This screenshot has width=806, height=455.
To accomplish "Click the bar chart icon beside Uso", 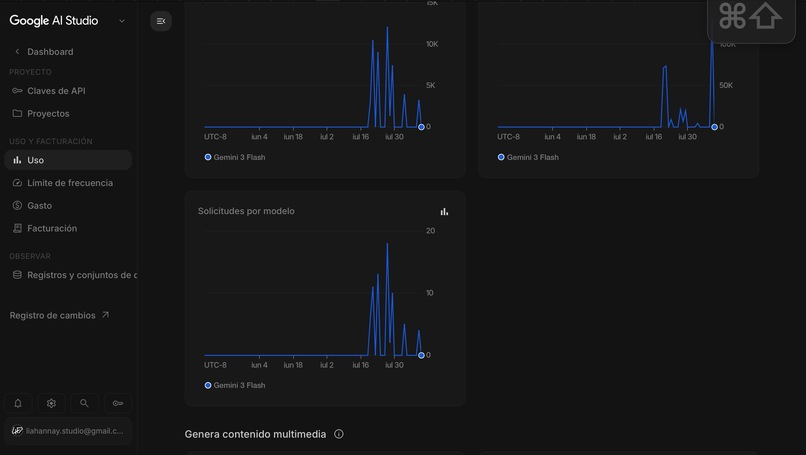I will (x=17, y=160).
